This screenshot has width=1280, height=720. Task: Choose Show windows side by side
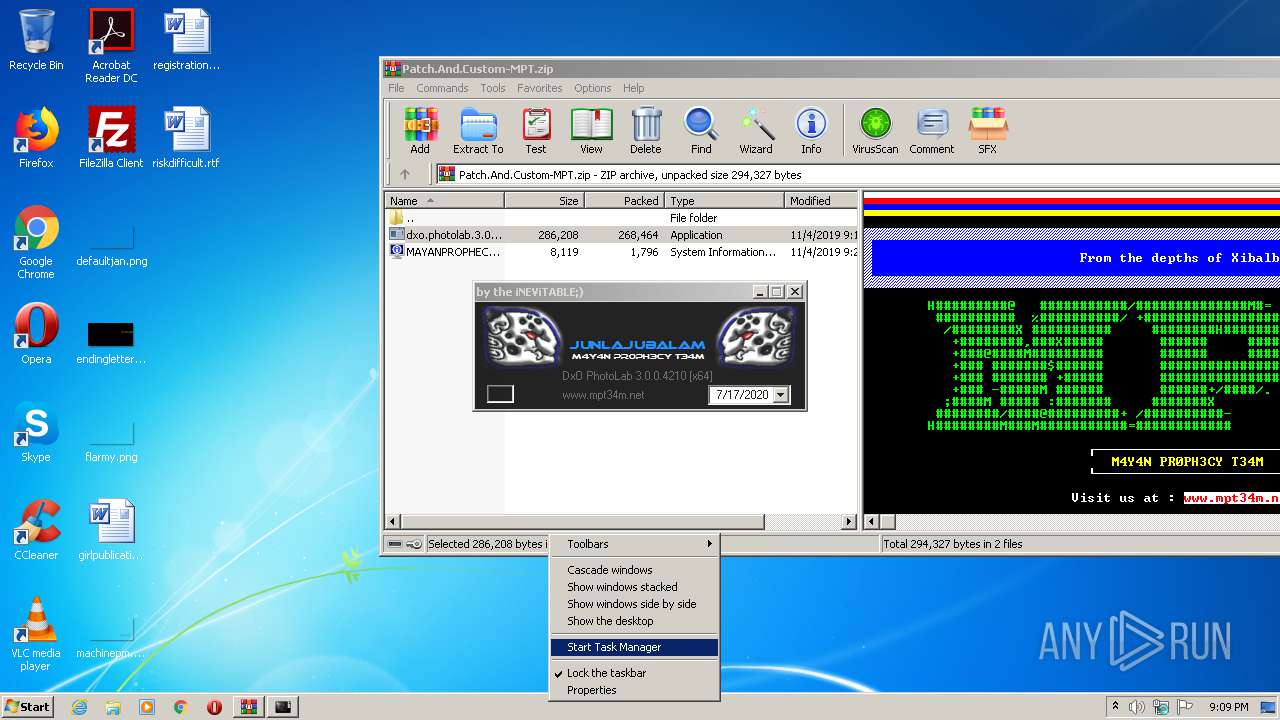(634, 604)
